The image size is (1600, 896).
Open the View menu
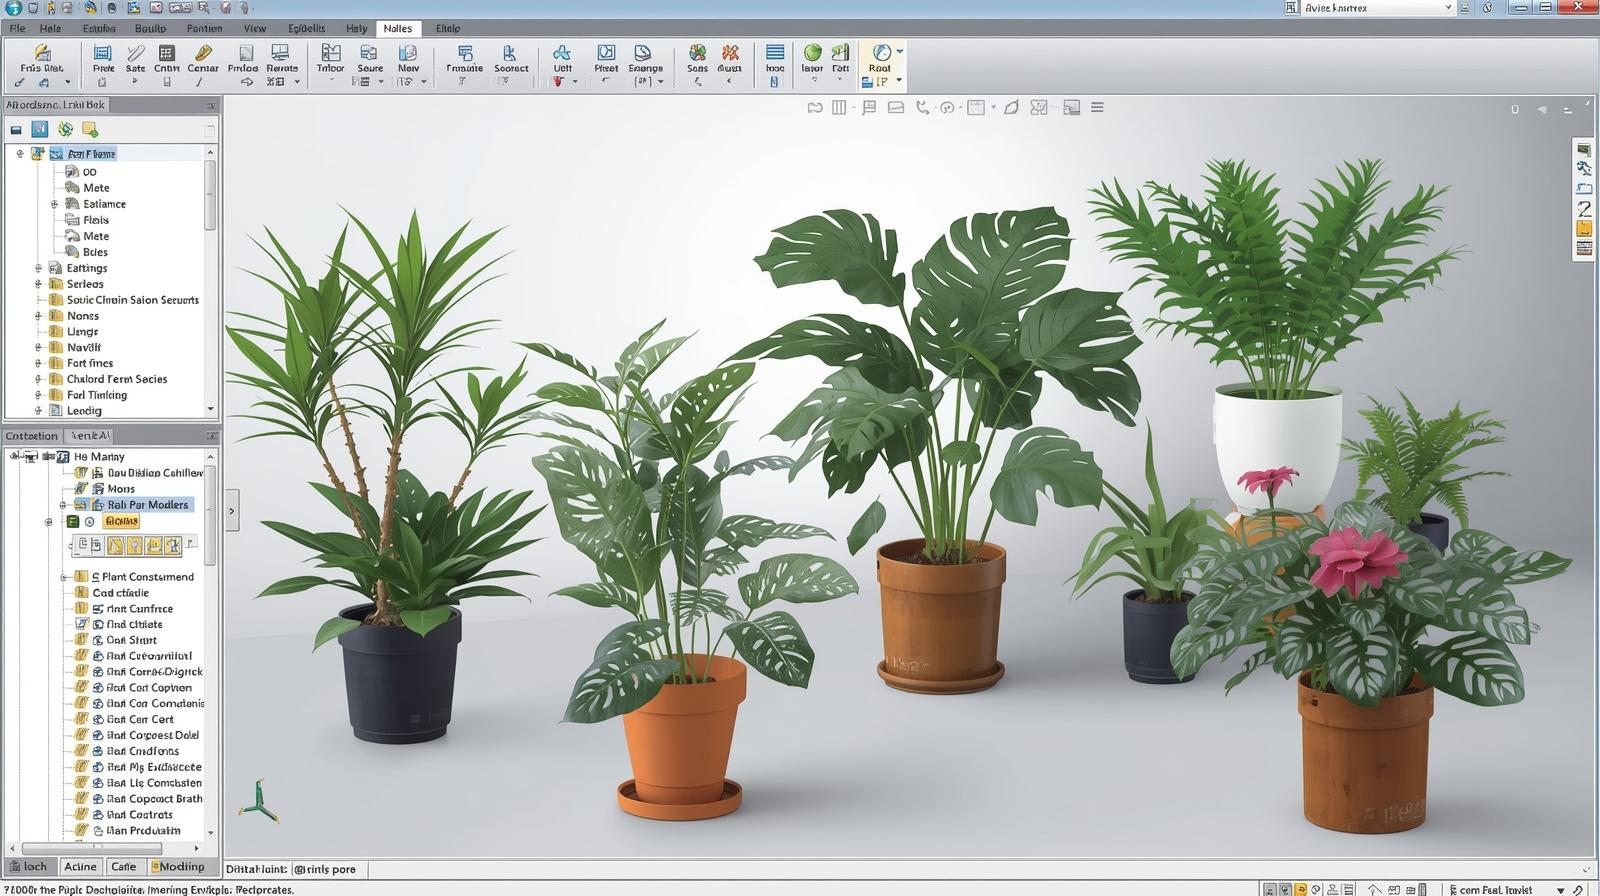click(x=254, y=28)
